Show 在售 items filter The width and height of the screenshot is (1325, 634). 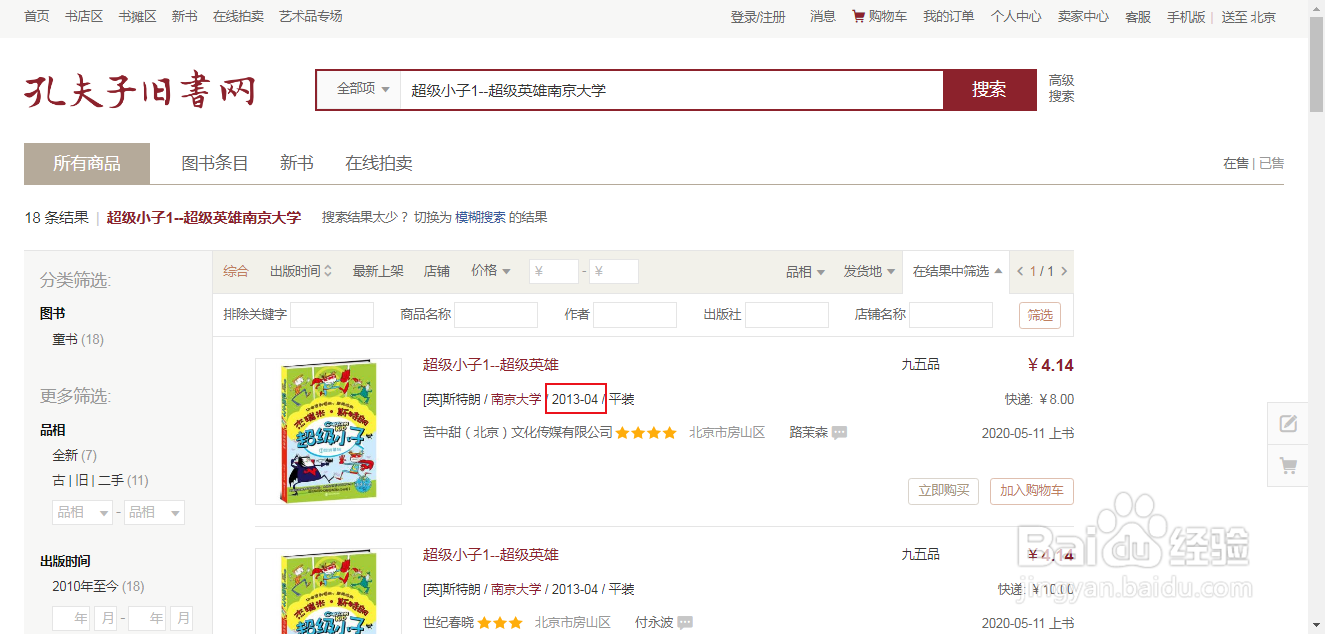coord(1235,163)
